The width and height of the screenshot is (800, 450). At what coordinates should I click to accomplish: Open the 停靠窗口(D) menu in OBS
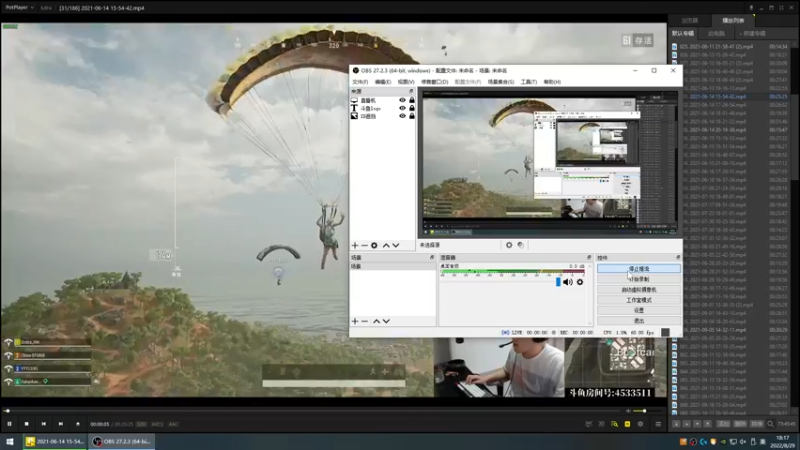click(435, 82)
